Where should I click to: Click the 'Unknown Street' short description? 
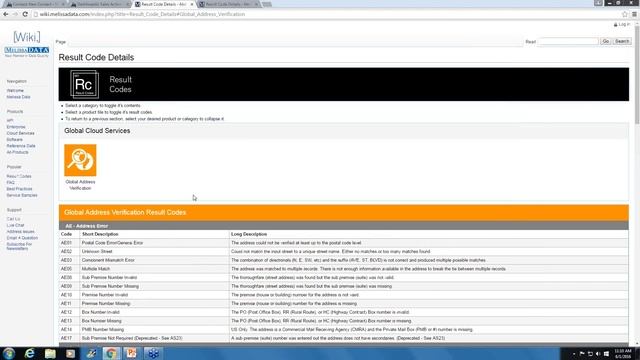97,251
